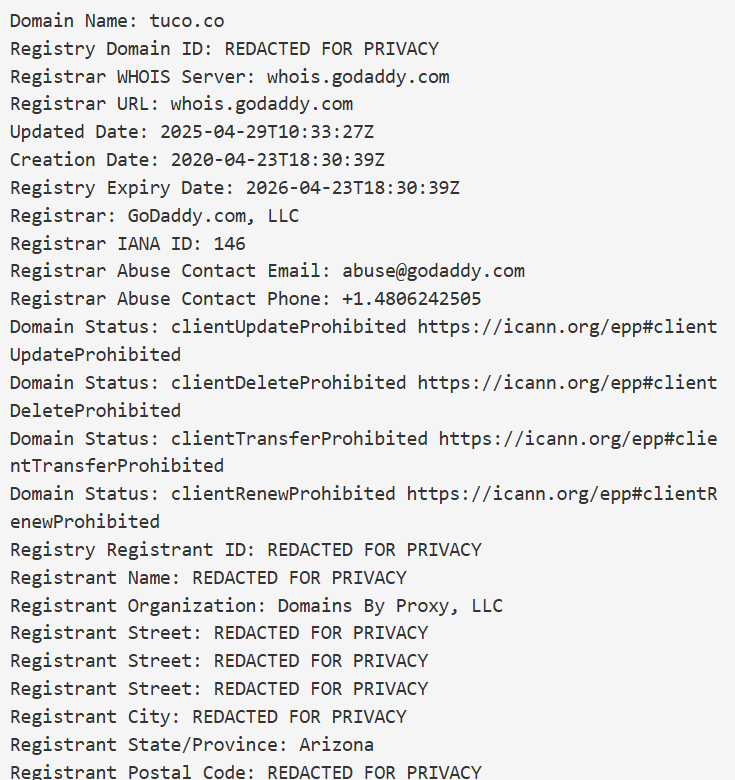Viewport: 735px width, 780px height.
Task: Click the abuse@godaddy.com email address
Action: [433, 271]
